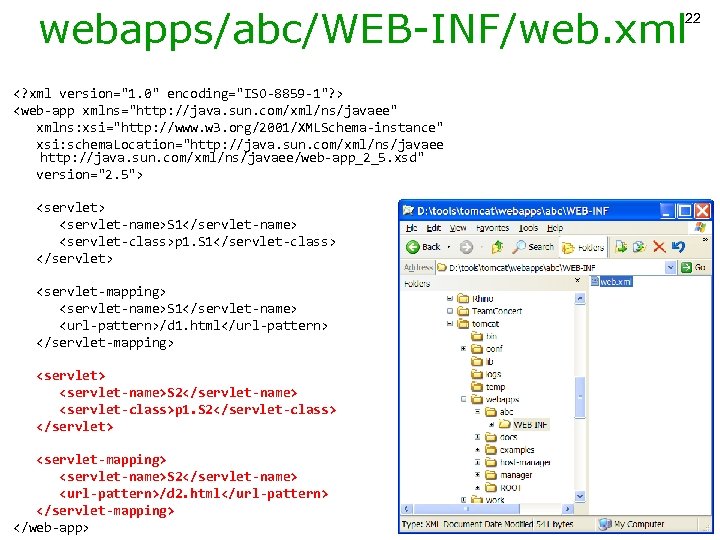Screen dimensions: 720x540
Task: Open the Back history dropdown arrow
Action: click(449, 248)
